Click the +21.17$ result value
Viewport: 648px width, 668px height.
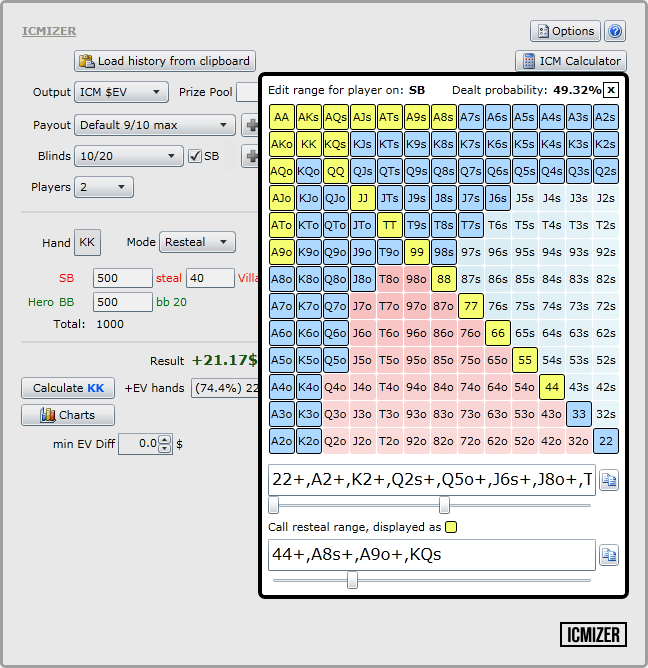(225, 360)
